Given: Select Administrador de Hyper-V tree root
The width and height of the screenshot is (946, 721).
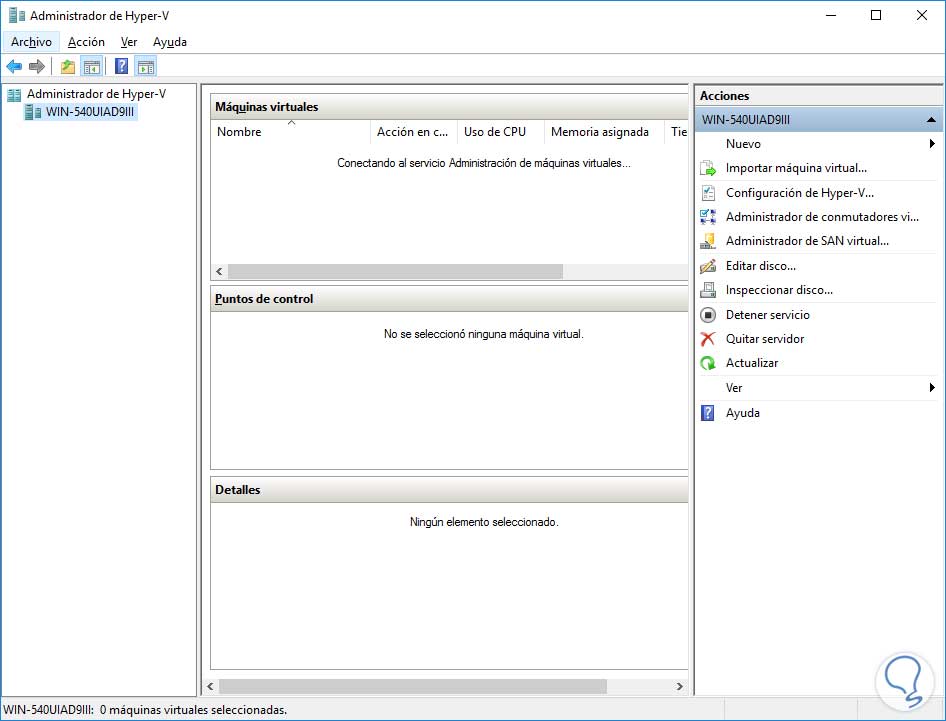Looking at the screenshot, I should [96, 94].
